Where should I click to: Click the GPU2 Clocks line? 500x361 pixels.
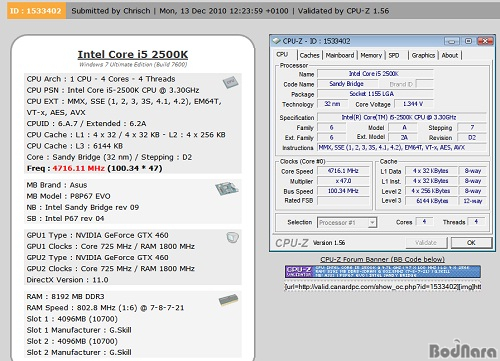coord(111,268)
